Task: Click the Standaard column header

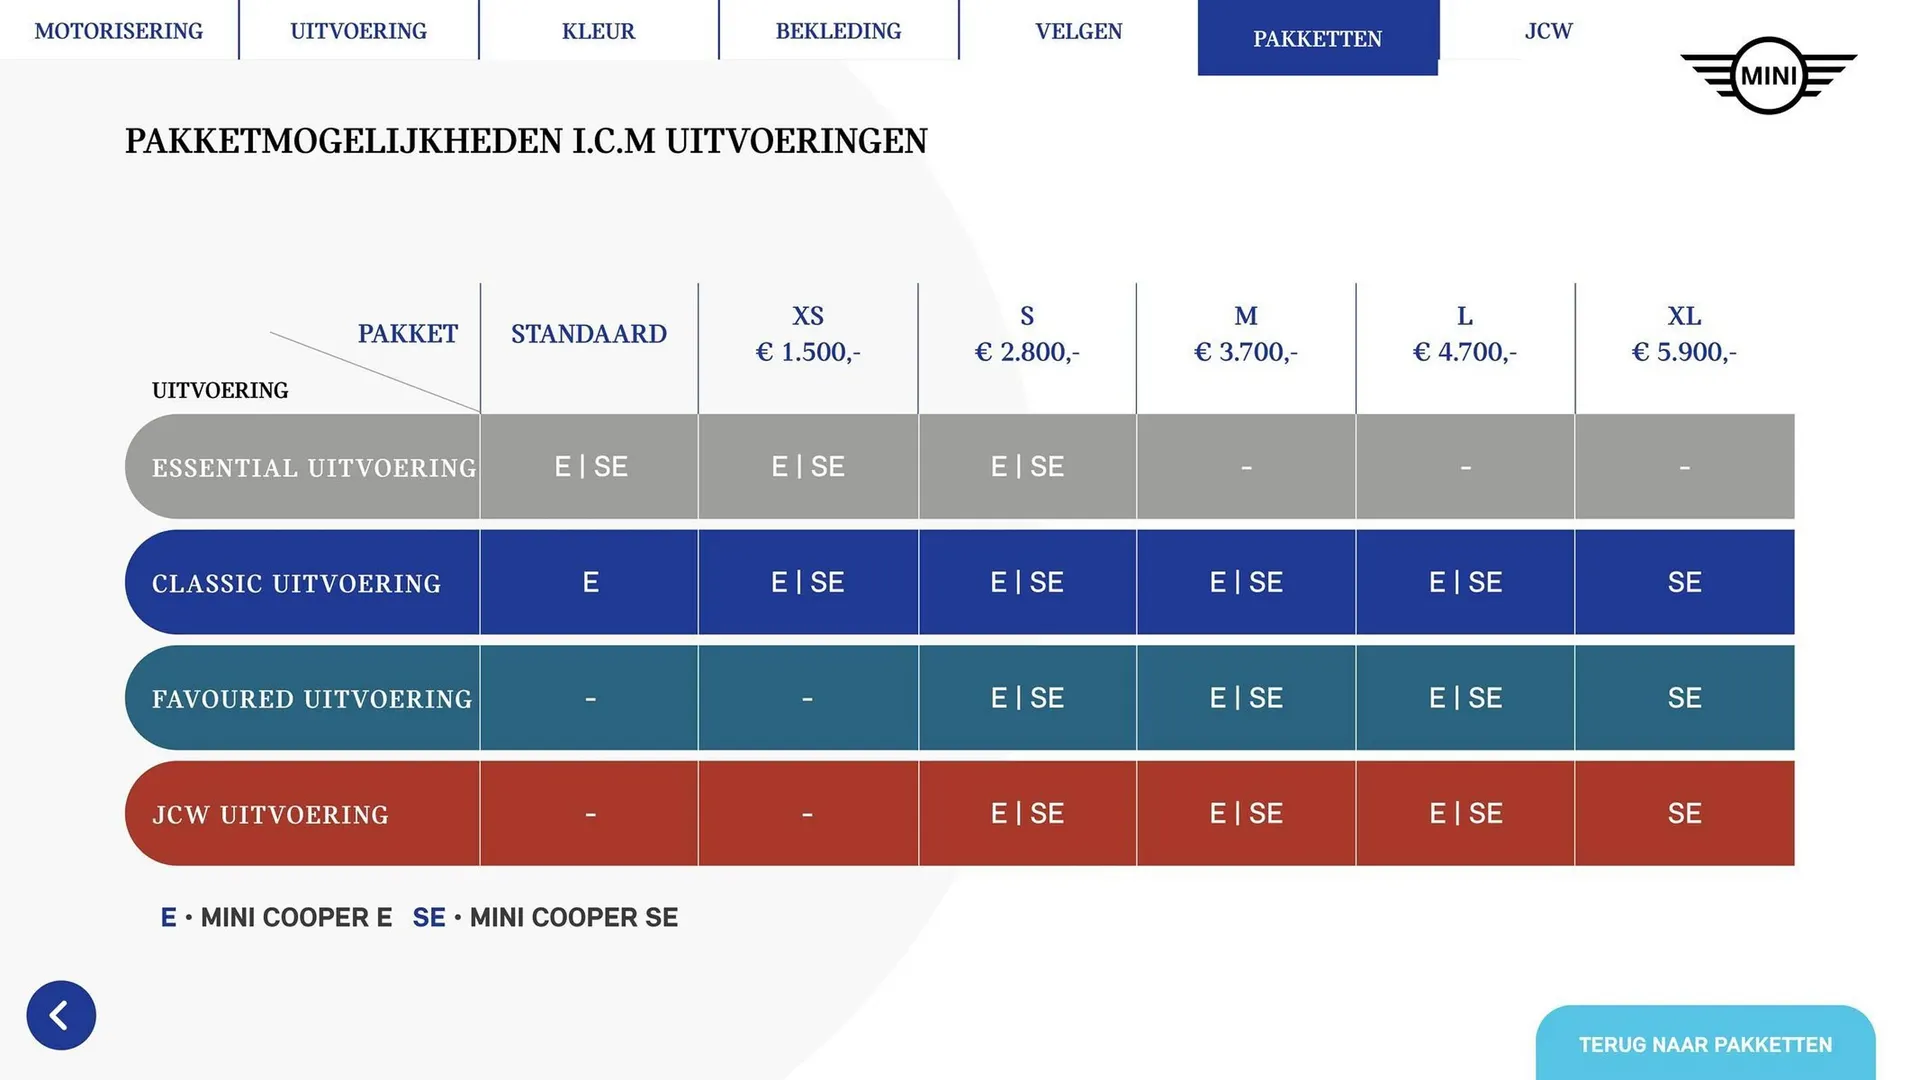Action: tap(588, 334)
